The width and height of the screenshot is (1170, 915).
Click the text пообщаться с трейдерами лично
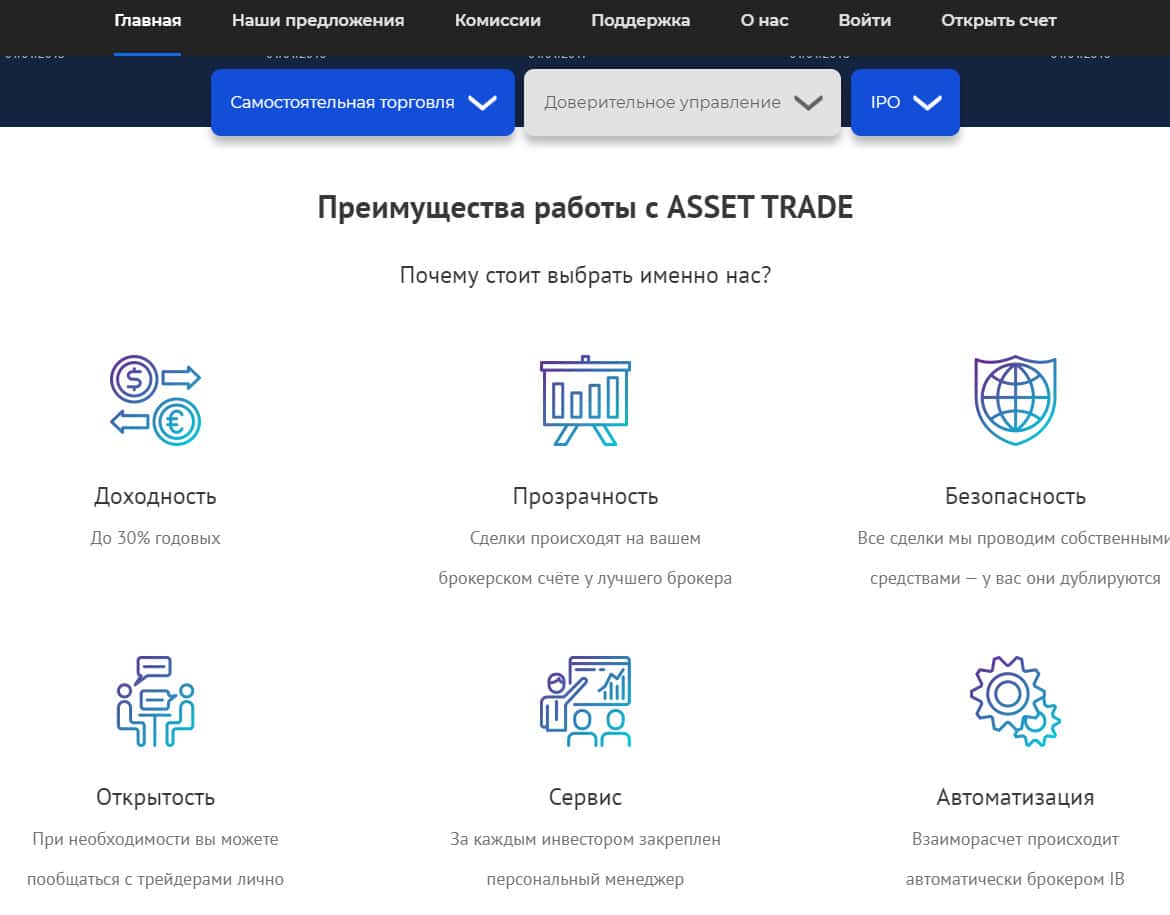click(x=155, y=879)
